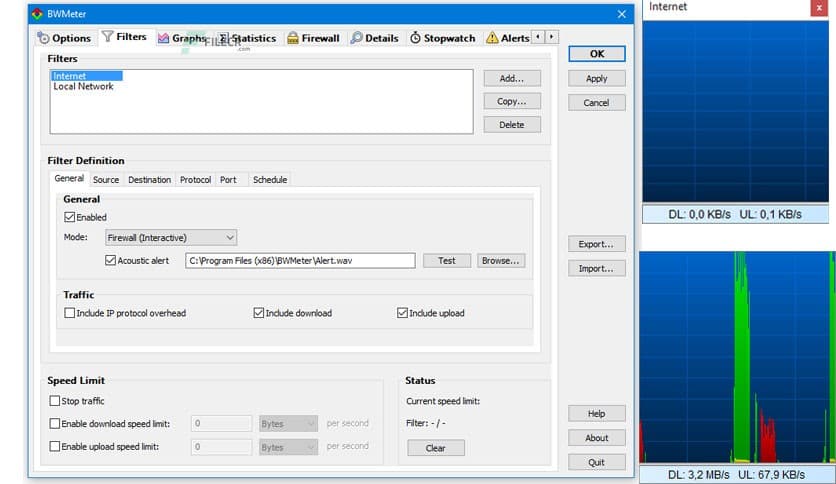Image resolution: width=836 pixels, height=484 pixels.
Task: Close the Internet graph window
Action: (819, 7)
